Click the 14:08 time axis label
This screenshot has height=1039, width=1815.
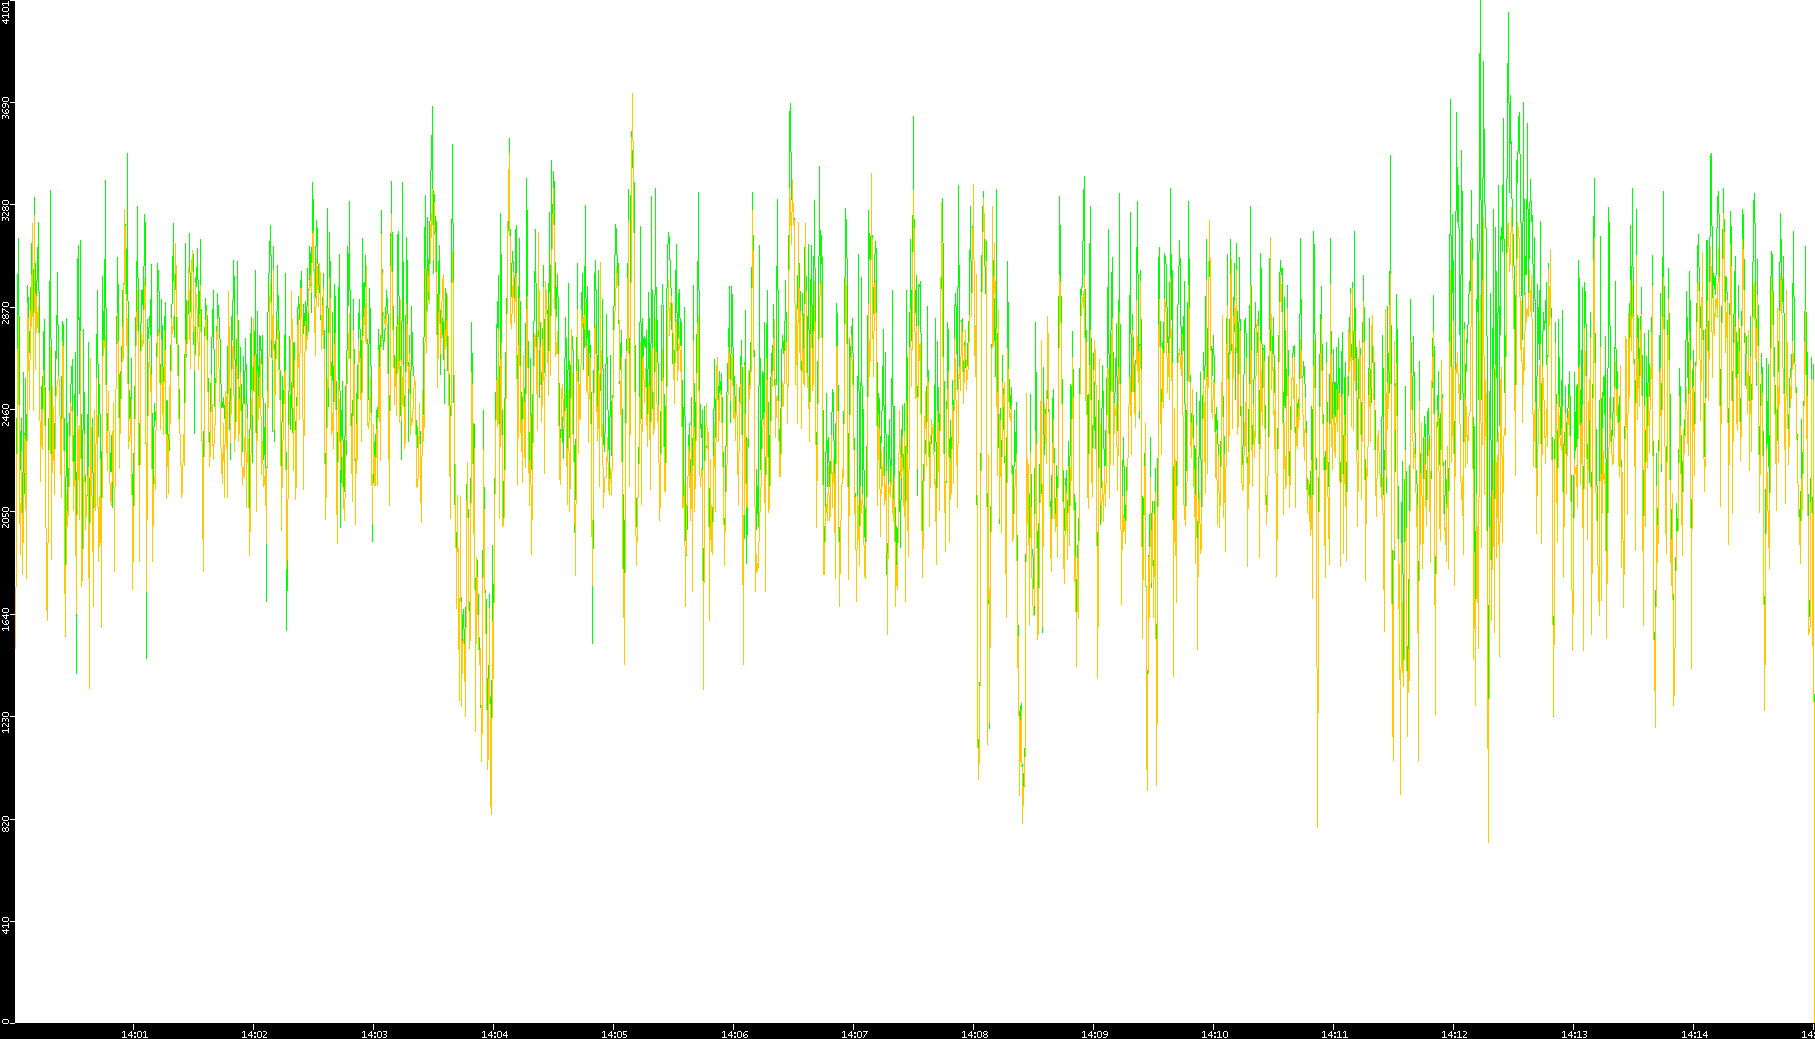coord(974,1034)
